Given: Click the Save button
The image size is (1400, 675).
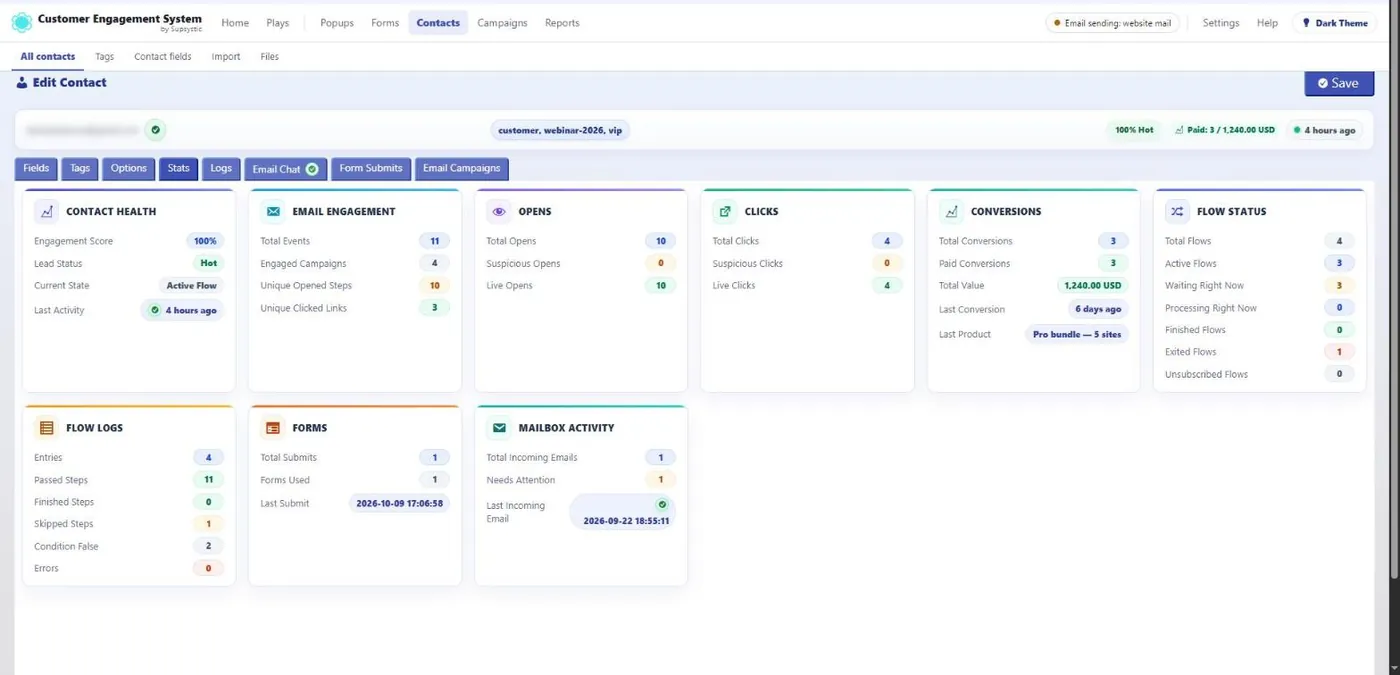Looking at the screenshot, I should (1338, 83).
